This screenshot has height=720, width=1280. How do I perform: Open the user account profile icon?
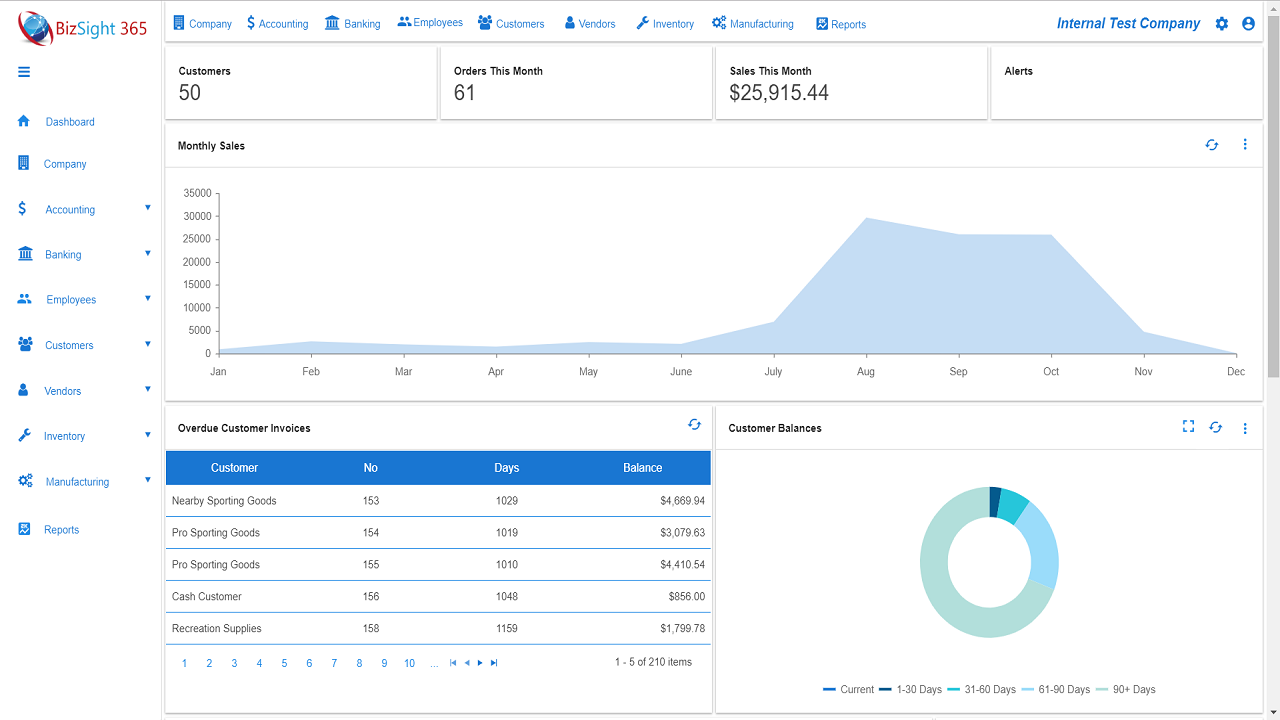click(x=1248, y=23)
